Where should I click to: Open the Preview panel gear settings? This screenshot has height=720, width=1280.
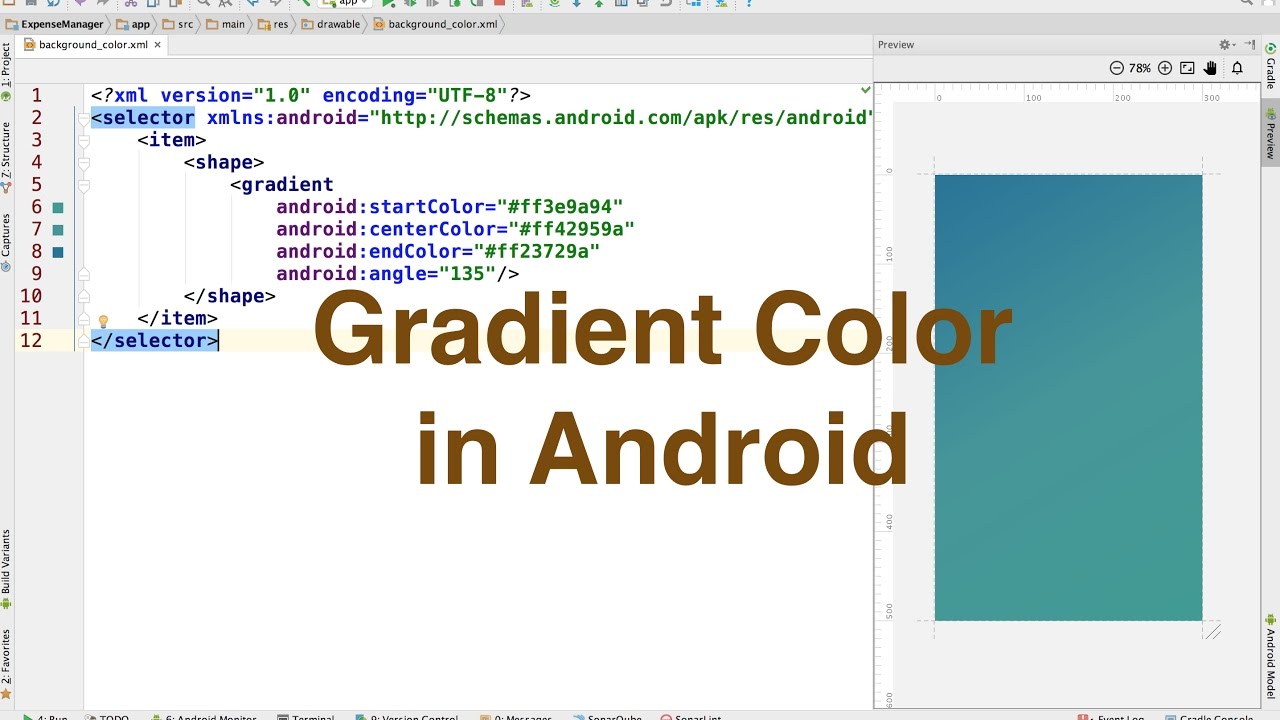coord(1225,44)
